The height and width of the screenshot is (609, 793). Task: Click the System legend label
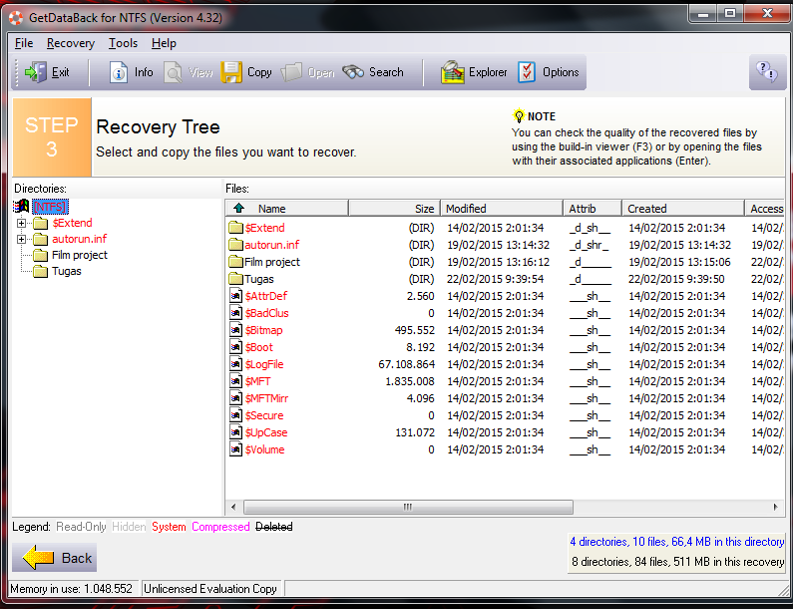[x=169, y=527]
